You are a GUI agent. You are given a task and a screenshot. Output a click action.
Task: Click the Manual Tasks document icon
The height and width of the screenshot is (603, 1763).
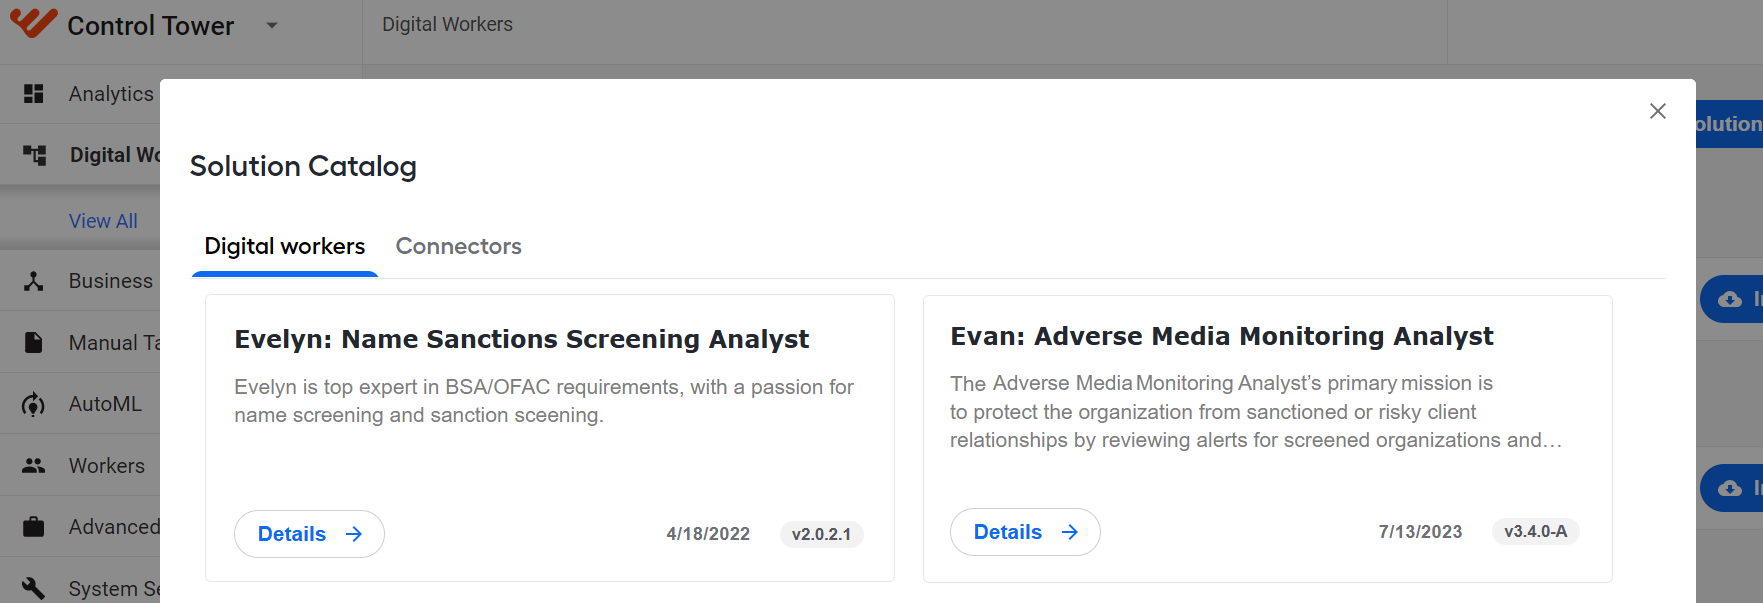(34, 343)
